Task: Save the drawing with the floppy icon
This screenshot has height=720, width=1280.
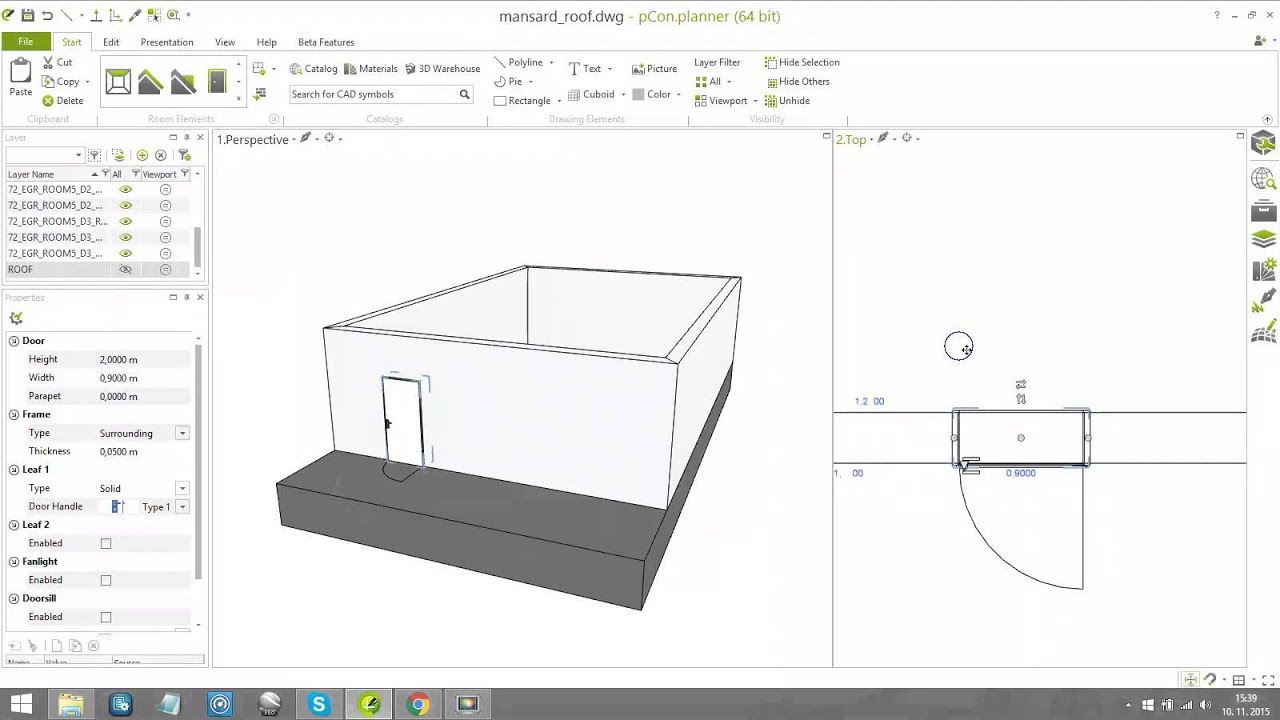Action: pos(28,15)
